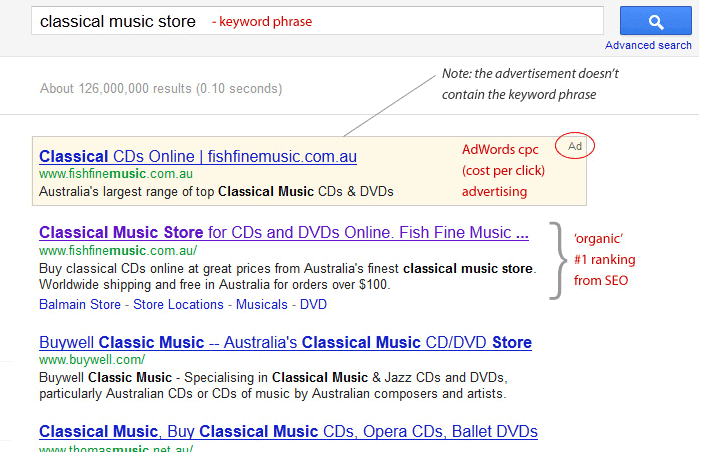Follow the Musicals sitelink
Image resolution: width=713 pixels, height=452 pixels.
coord(262,304)
